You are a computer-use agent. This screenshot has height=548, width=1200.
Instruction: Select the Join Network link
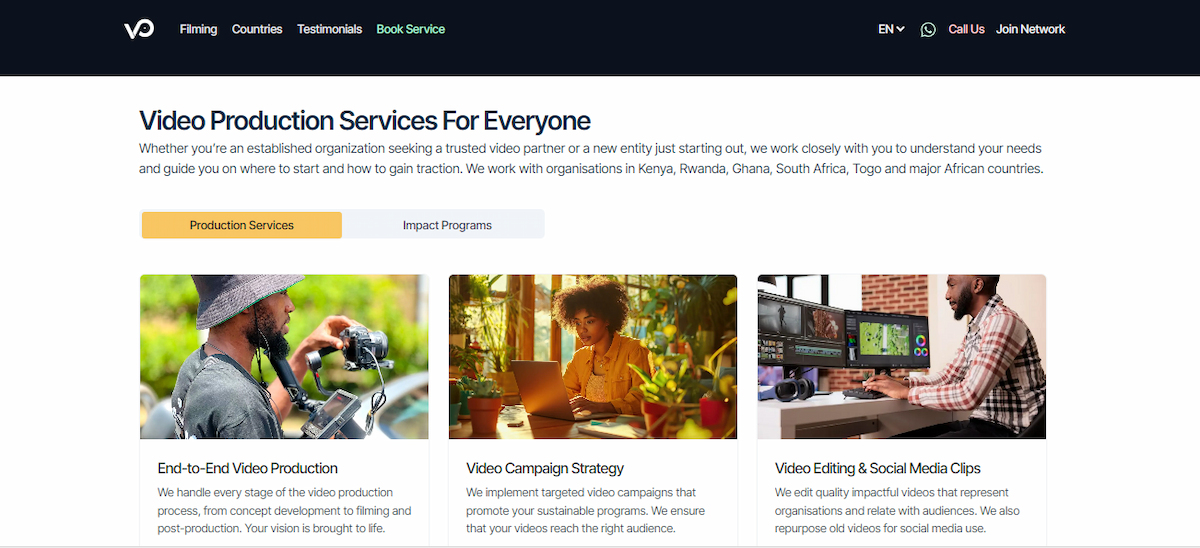[x=1030, y=29]
